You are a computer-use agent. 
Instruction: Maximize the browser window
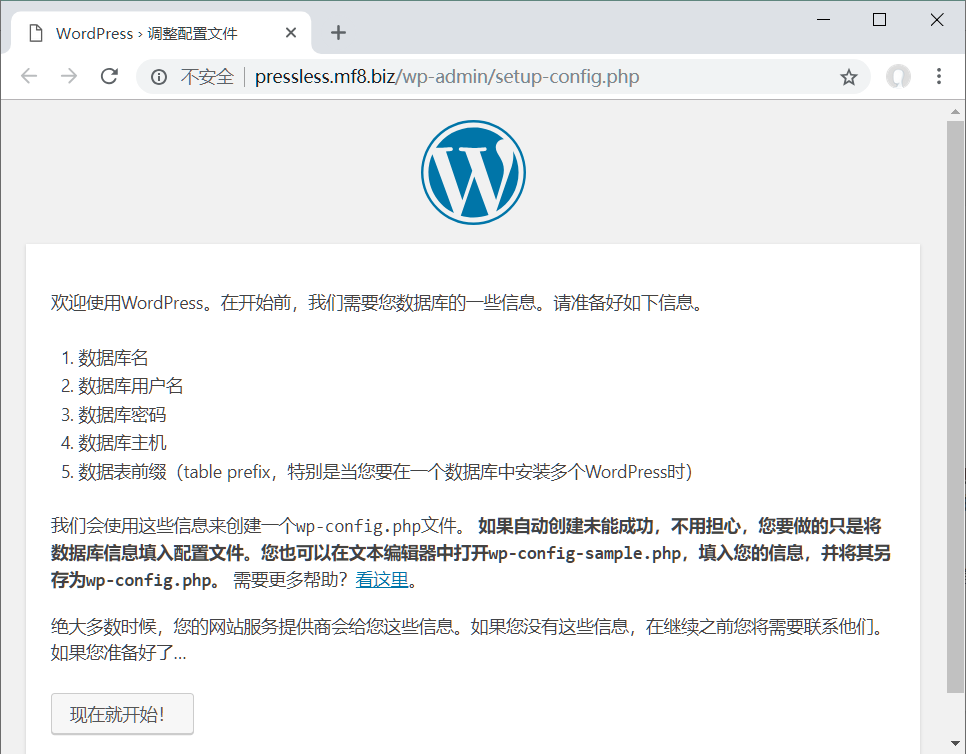click(880, 20)
